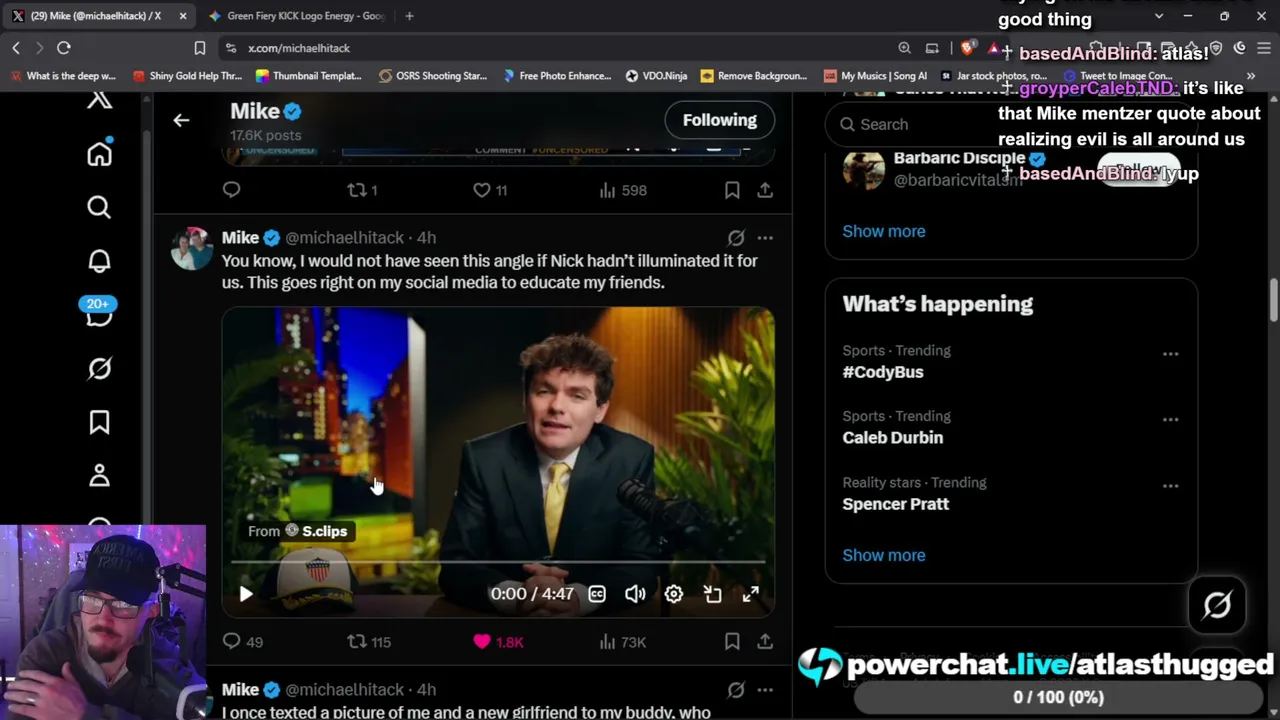This screenshot has height=720, width=1280.
Task: Toggle closed captions on the video
Action: (597, 594)
